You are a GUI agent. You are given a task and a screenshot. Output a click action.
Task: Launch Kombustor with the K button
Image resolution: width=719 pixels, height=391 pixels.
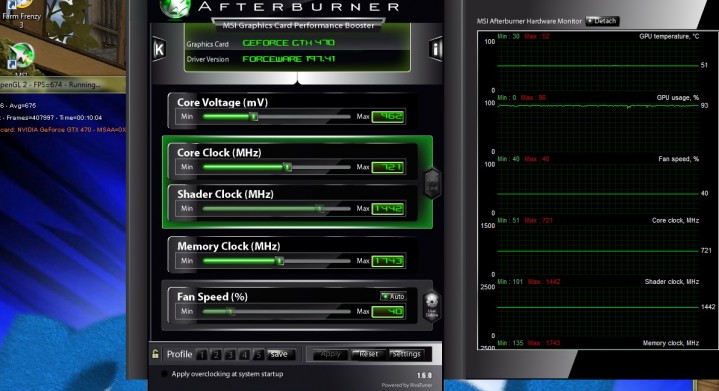tap(159, 50)
